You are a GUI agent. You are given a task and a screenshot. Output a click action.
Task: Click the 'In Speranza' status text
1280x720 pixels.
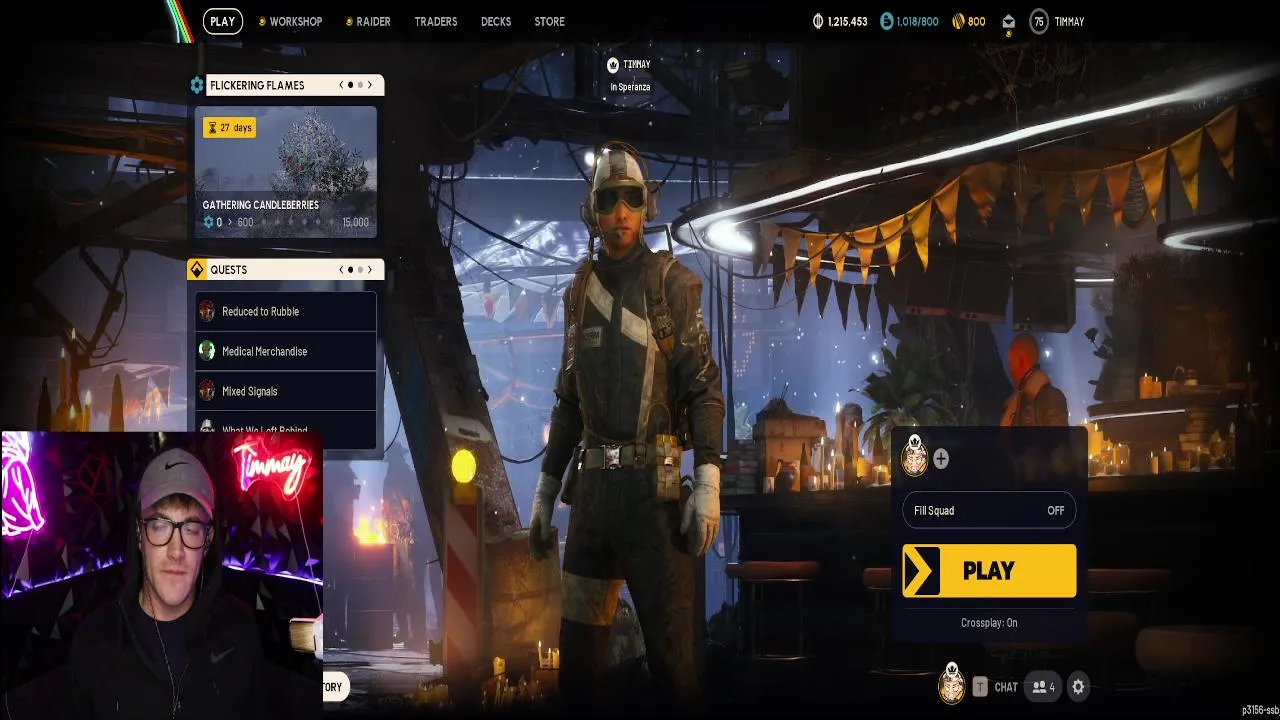pyautogui.click(x=630, y=87)
